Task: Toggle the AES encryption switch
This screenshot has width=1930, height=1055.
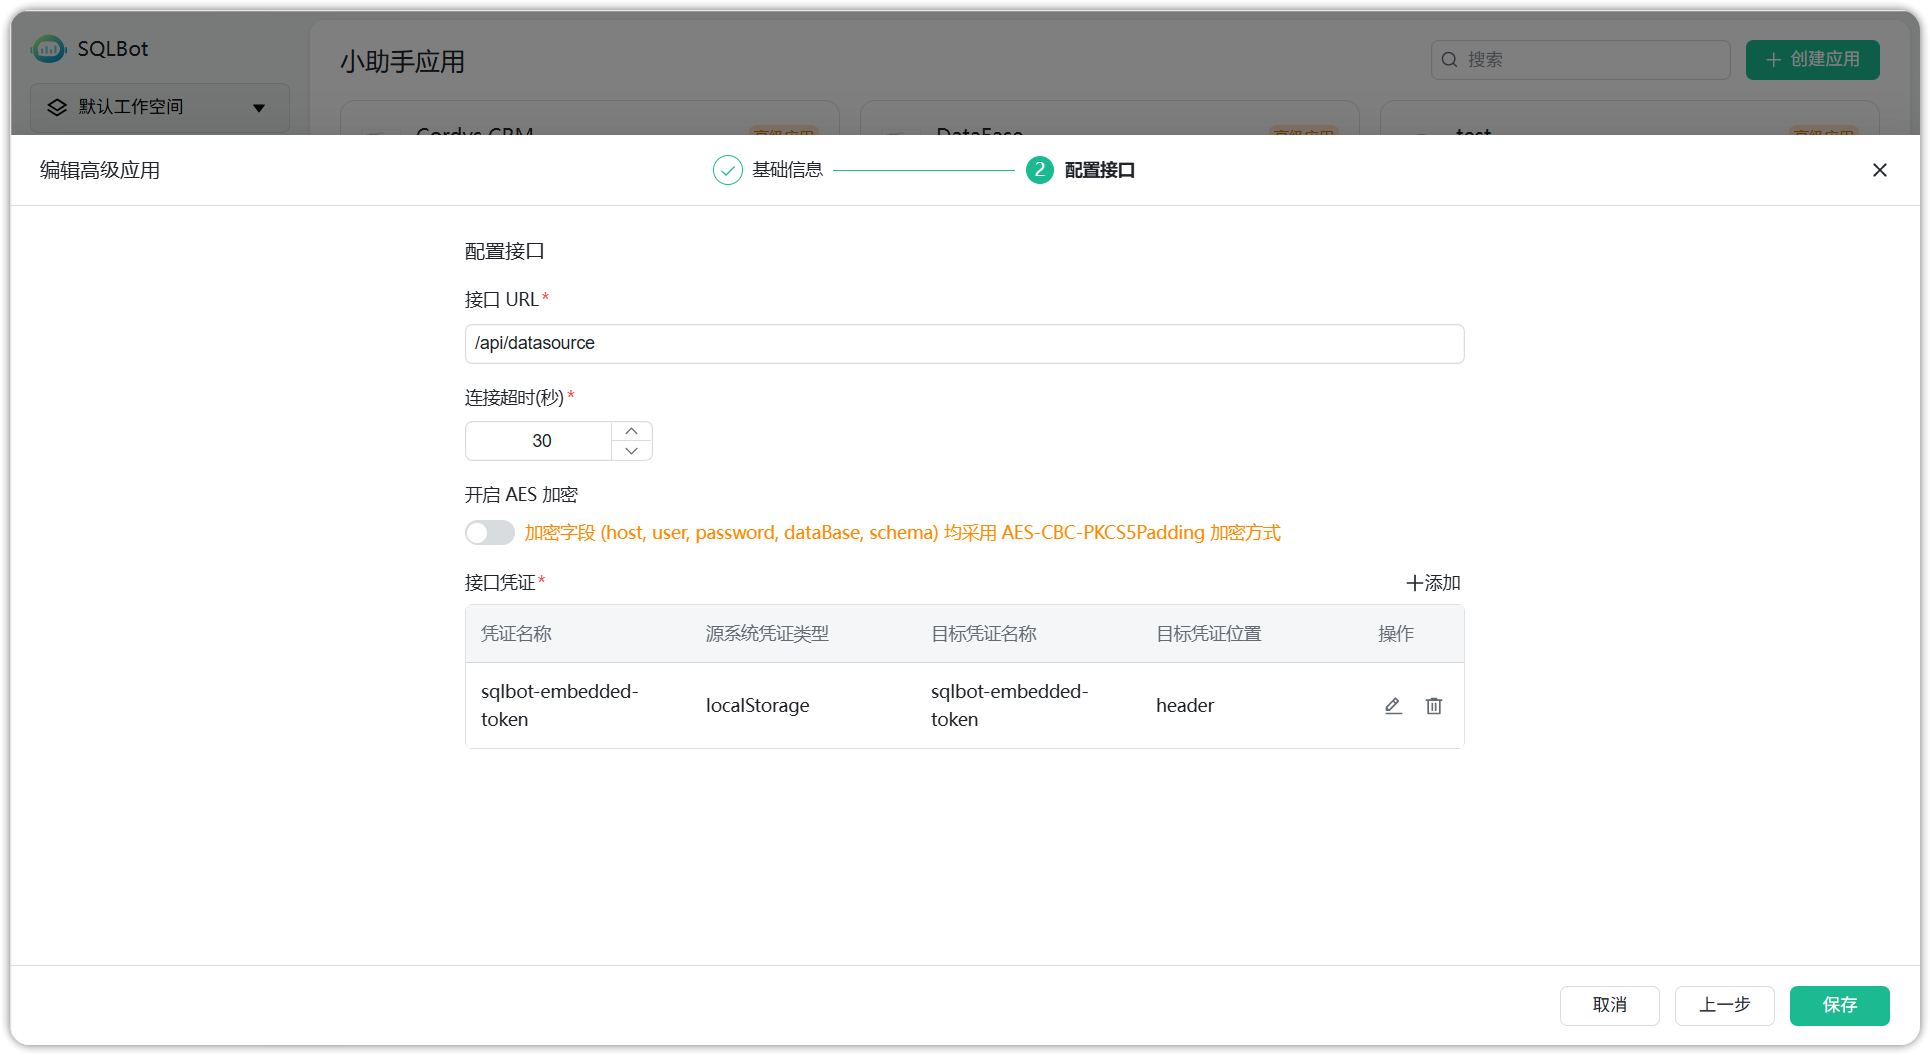Action: (x=490, y=533)
